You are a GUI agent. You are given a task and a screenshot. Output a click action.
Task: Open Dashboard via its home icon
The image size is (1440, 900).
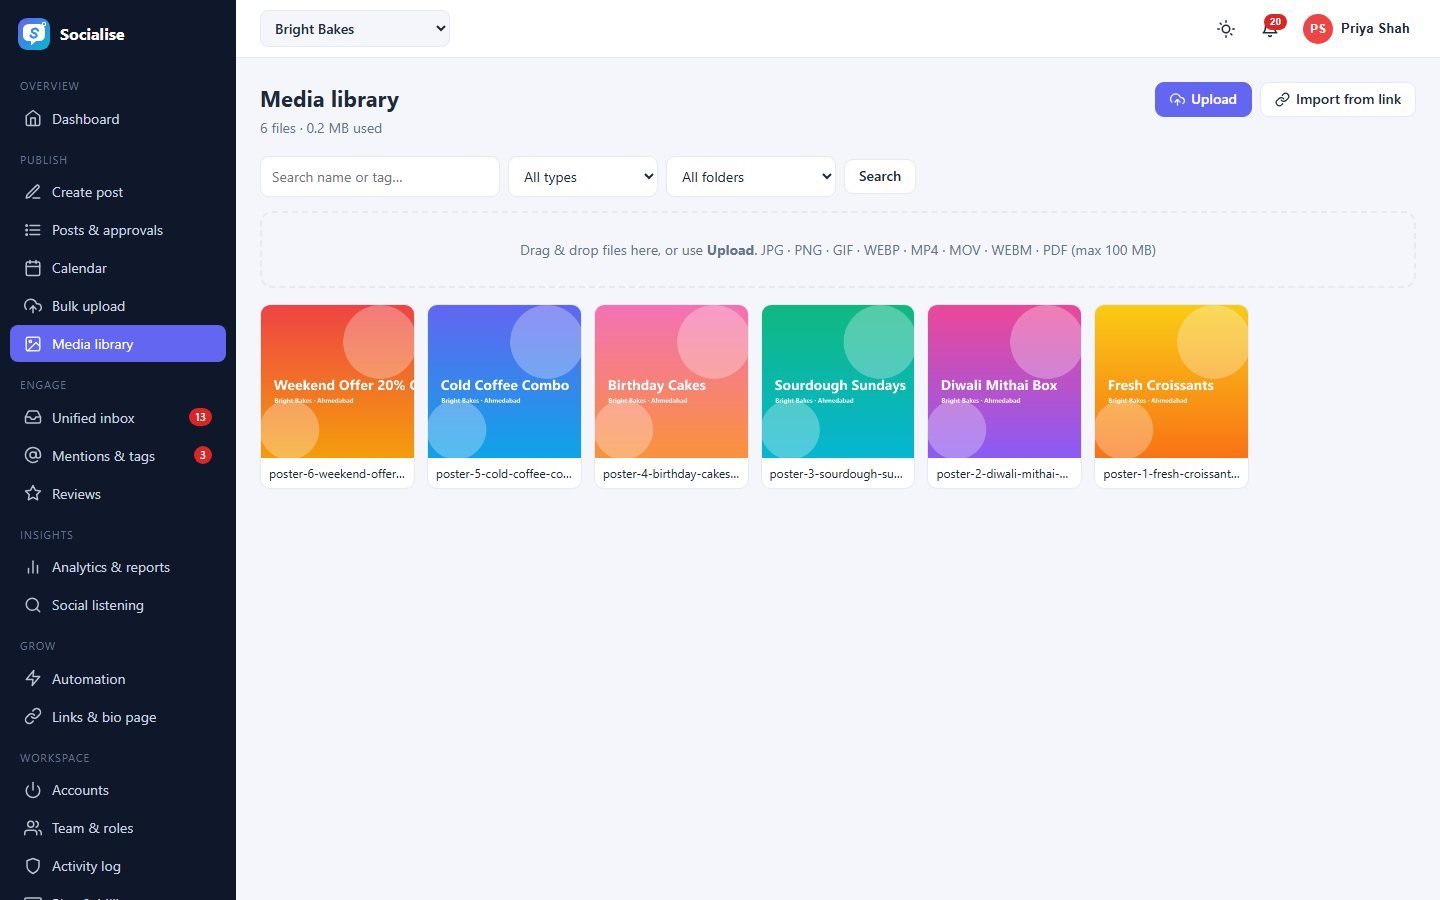click(x=33, y=119)
